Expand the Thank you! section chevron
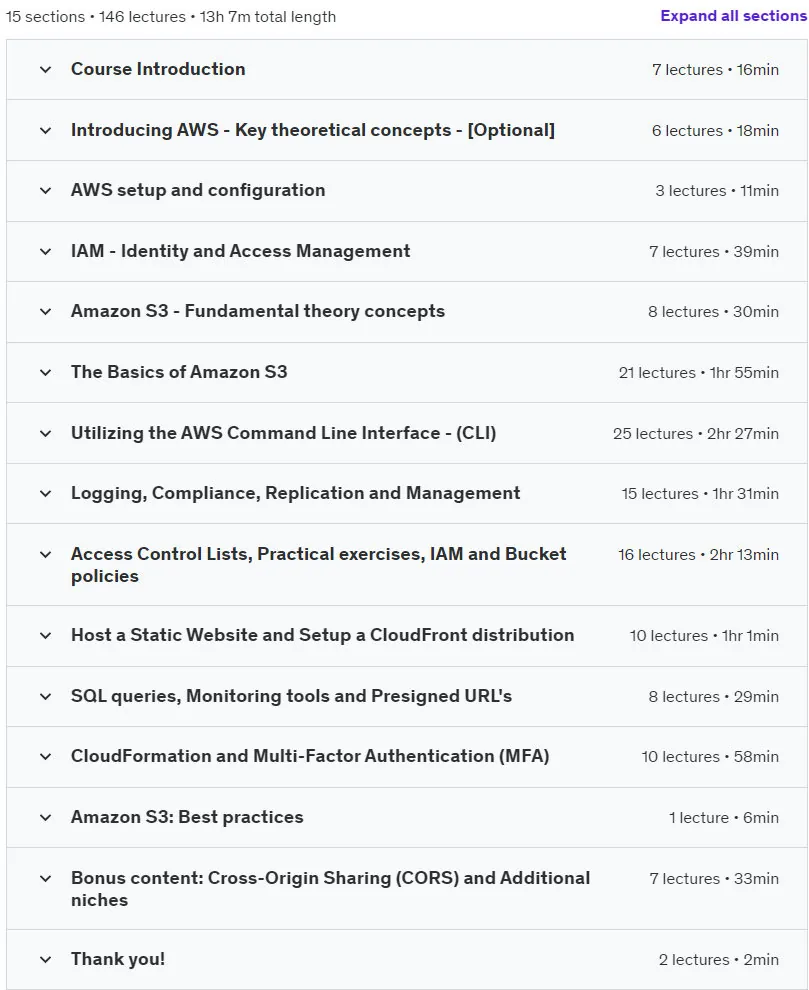The image size is (809, 990). 45,960
